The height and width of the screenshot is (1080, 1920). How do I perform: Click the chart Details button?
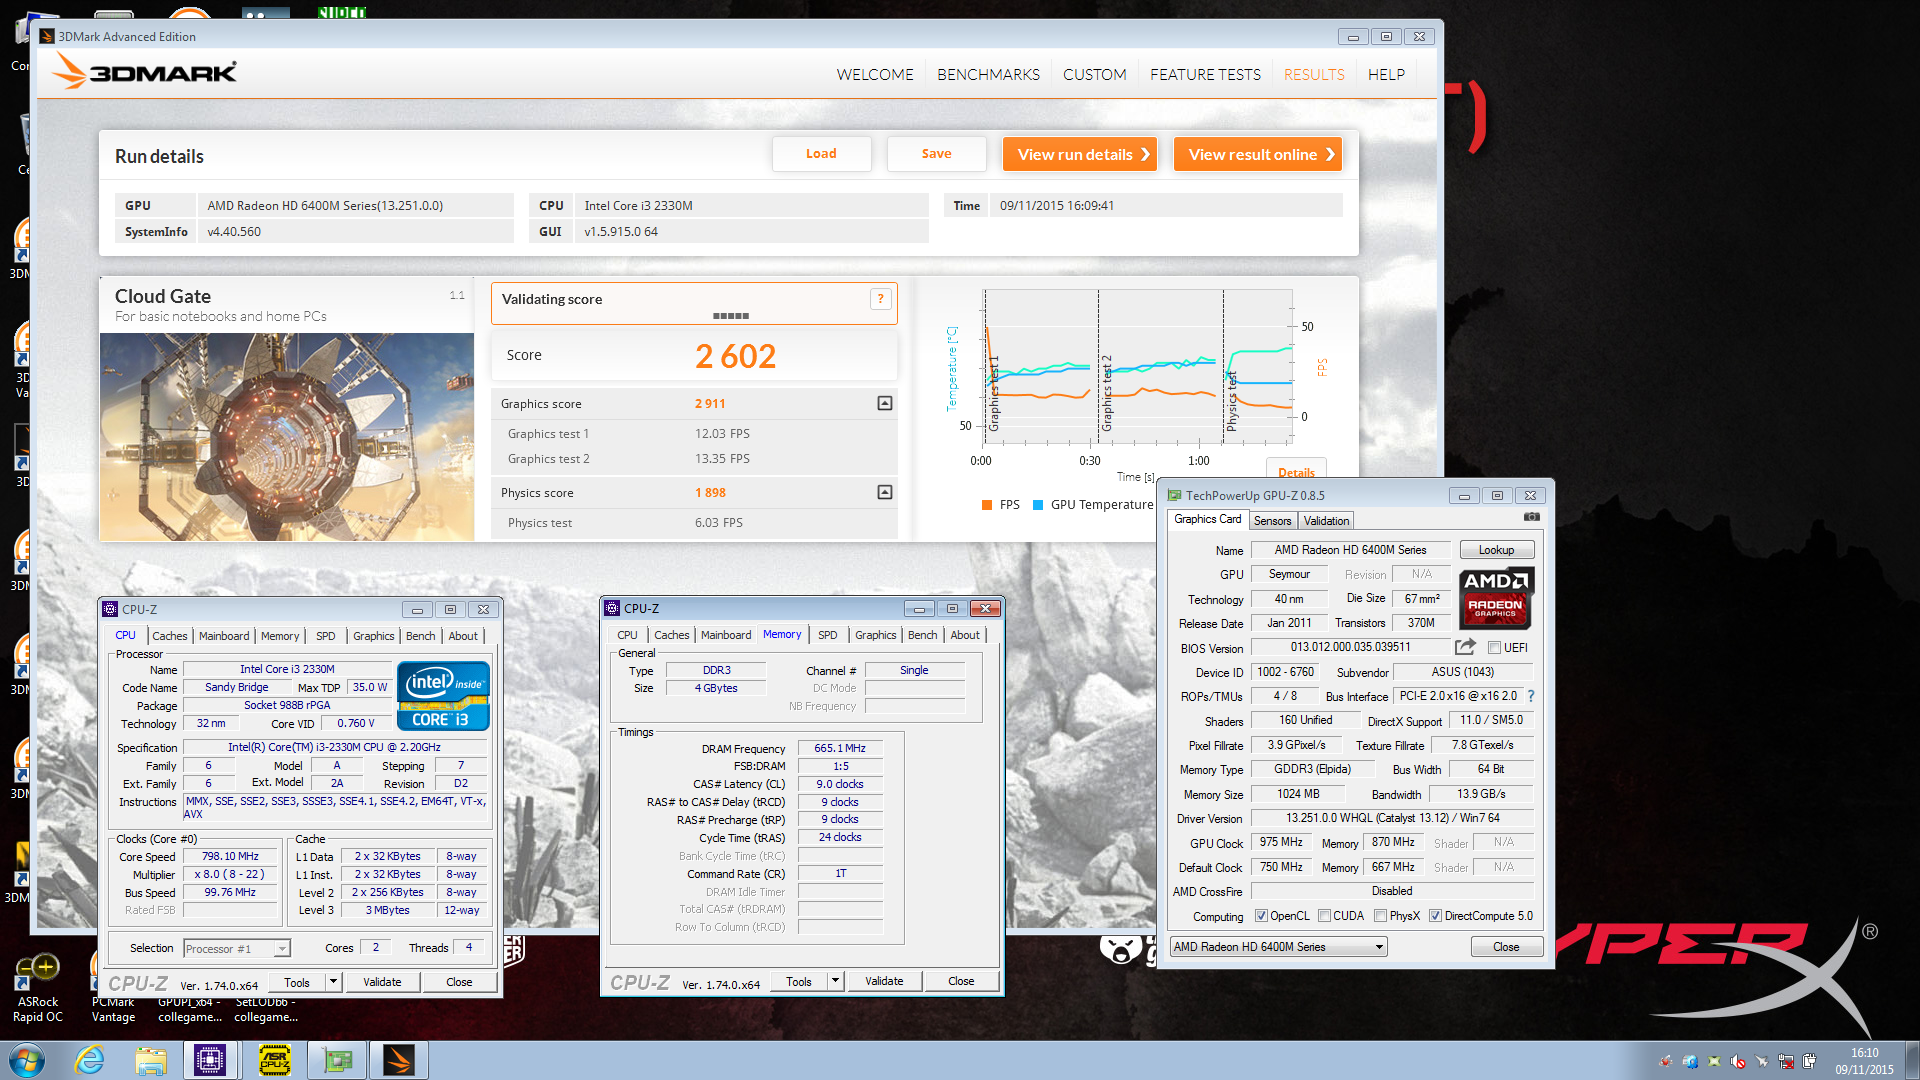[x=1296, y=471]
